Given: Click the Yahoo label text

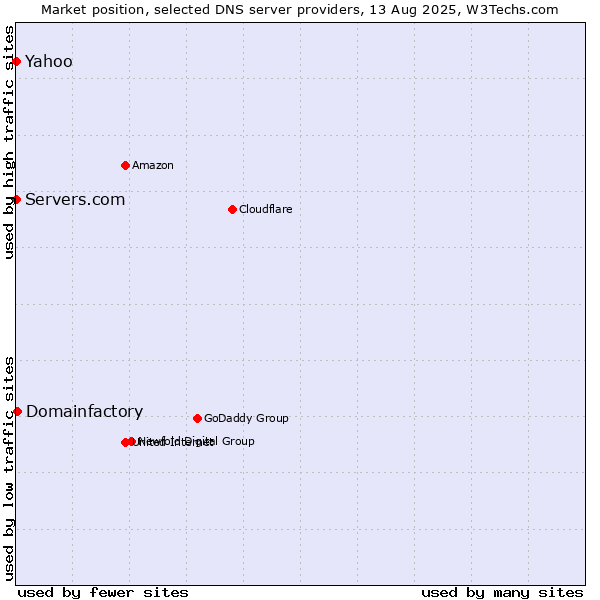Looking at the screenshot, I should (x=49, y=62).
